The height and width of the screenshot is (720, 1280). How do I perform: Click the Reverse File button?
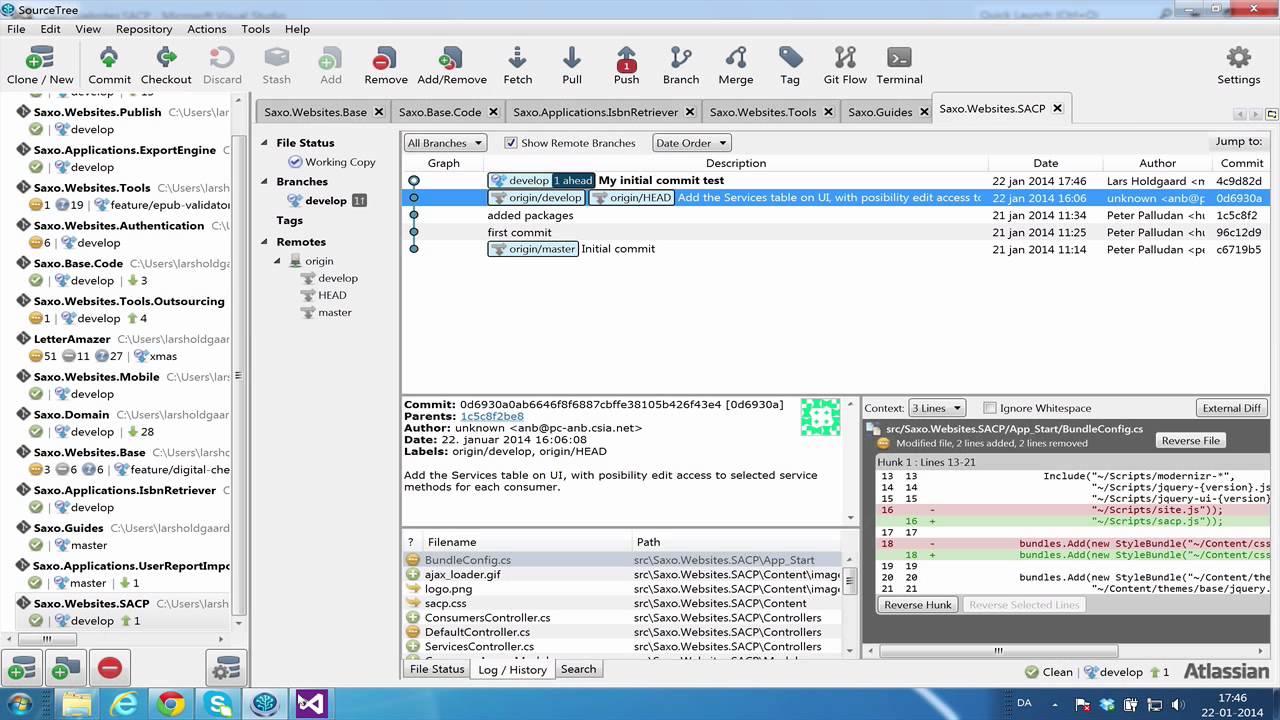tap(1190, 440)
